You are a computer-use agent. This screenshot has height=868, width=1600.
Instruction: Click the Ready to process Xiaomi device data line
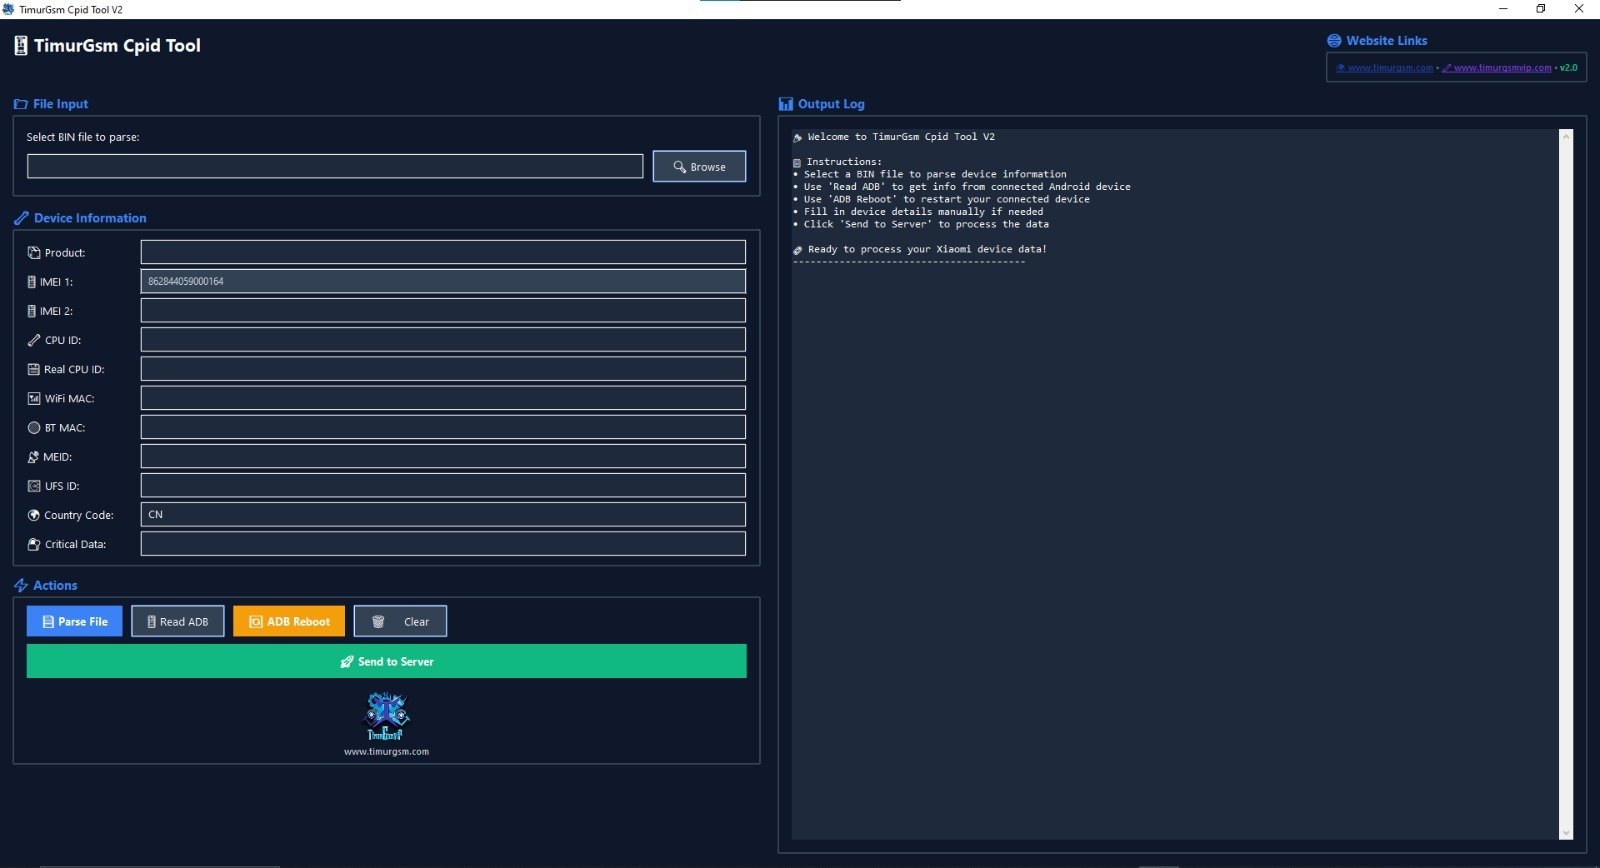[x=927, y=249]
